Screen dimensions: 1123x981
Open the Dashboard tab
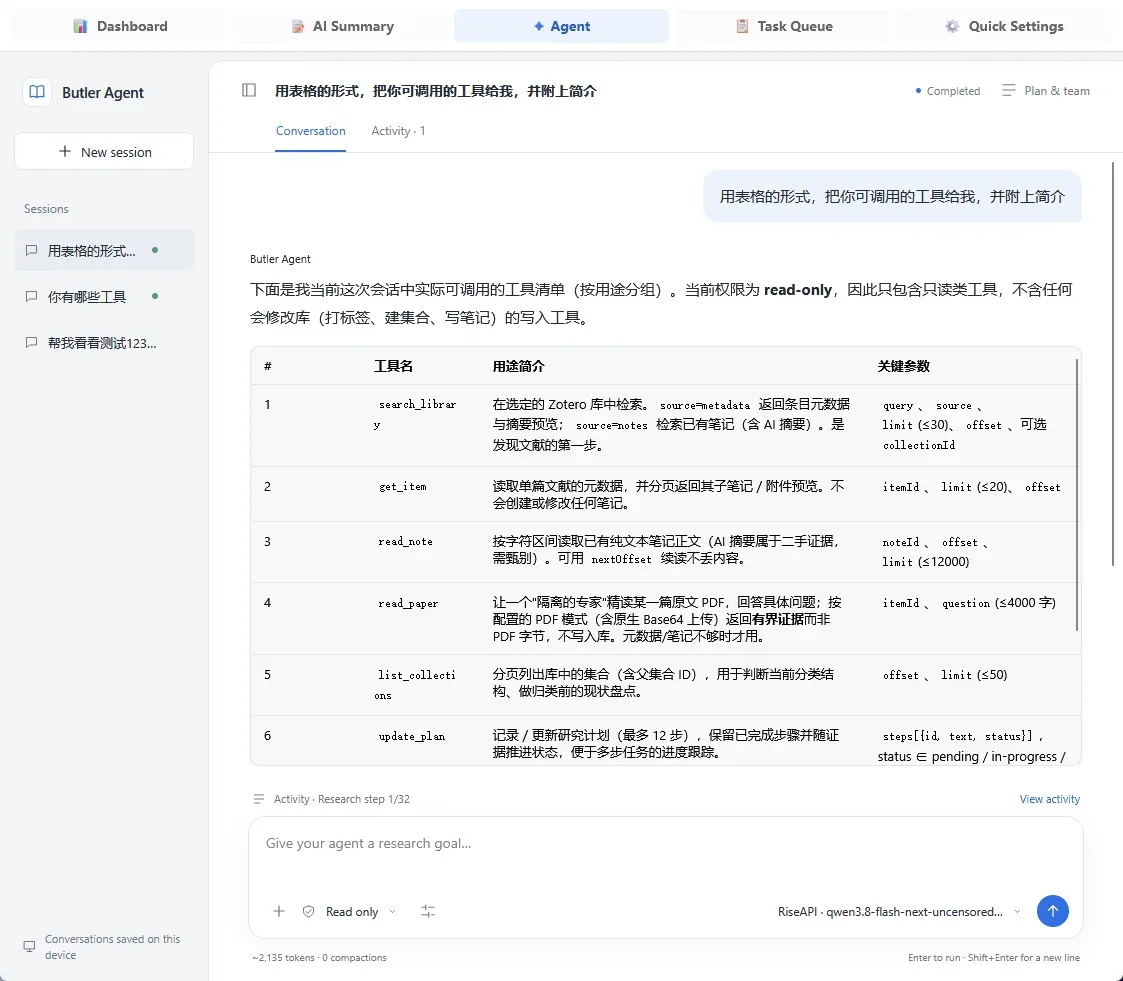click(120, 26)
